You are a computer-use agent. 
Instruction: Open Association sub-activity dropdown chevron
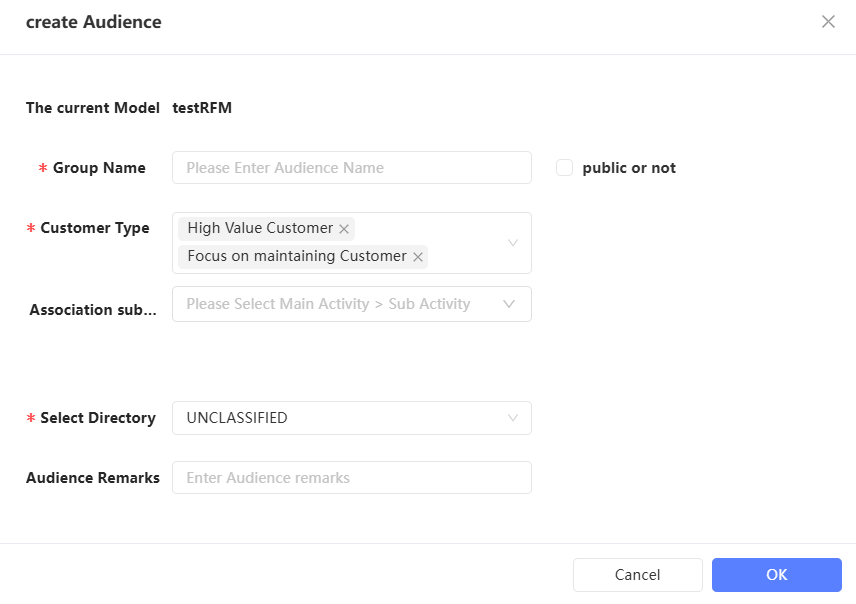[x=509, y=304]
